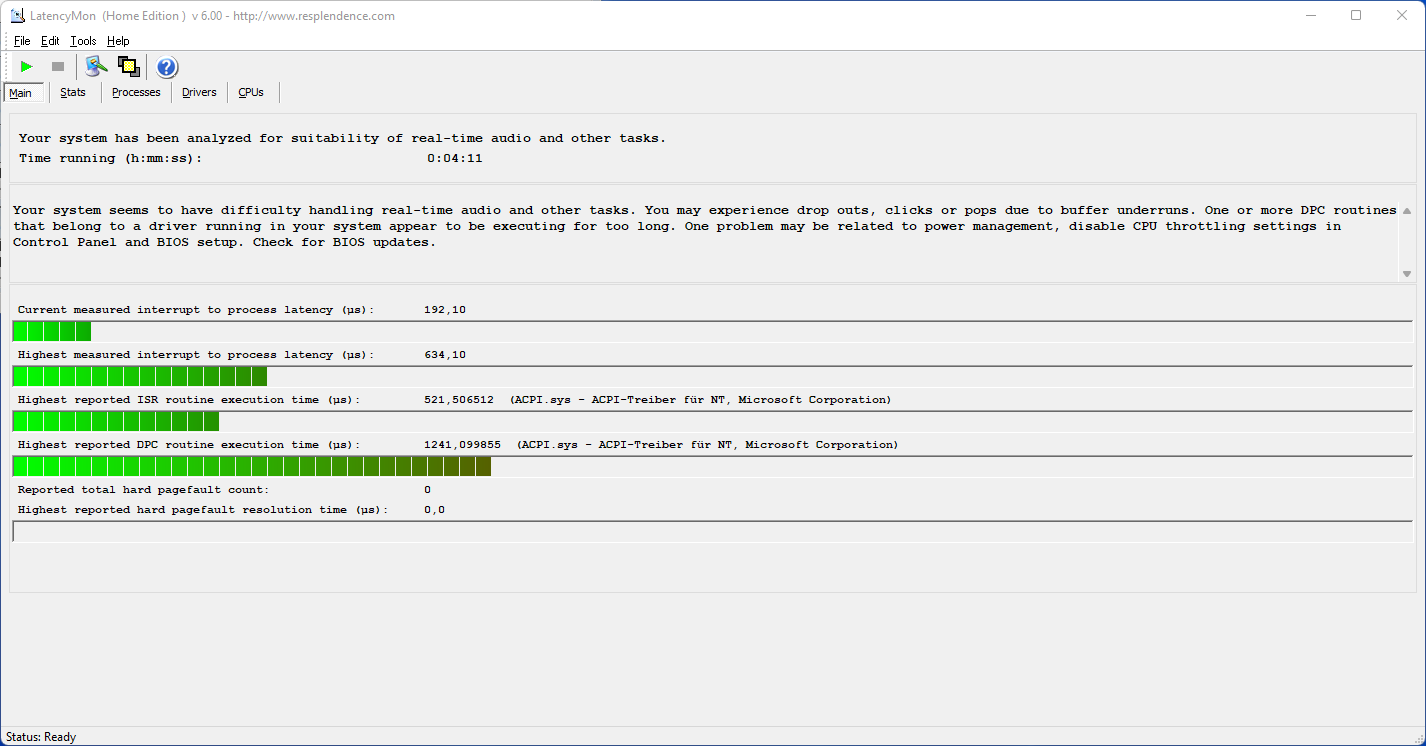The width and height of the screenshot is (1426, 746).
Task: Click the highest DPC routine execution bar
Action: (x=252, y=467)
